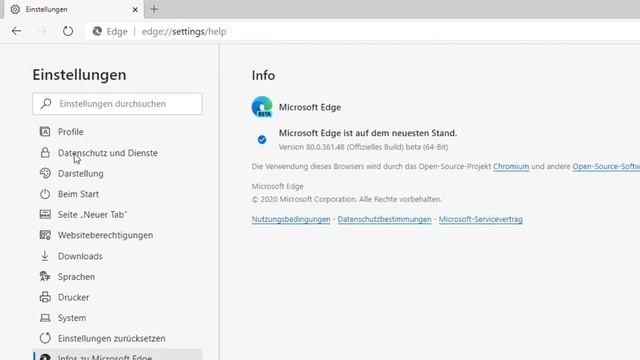Click the laptop icon for System

click(x=45, y=318)
